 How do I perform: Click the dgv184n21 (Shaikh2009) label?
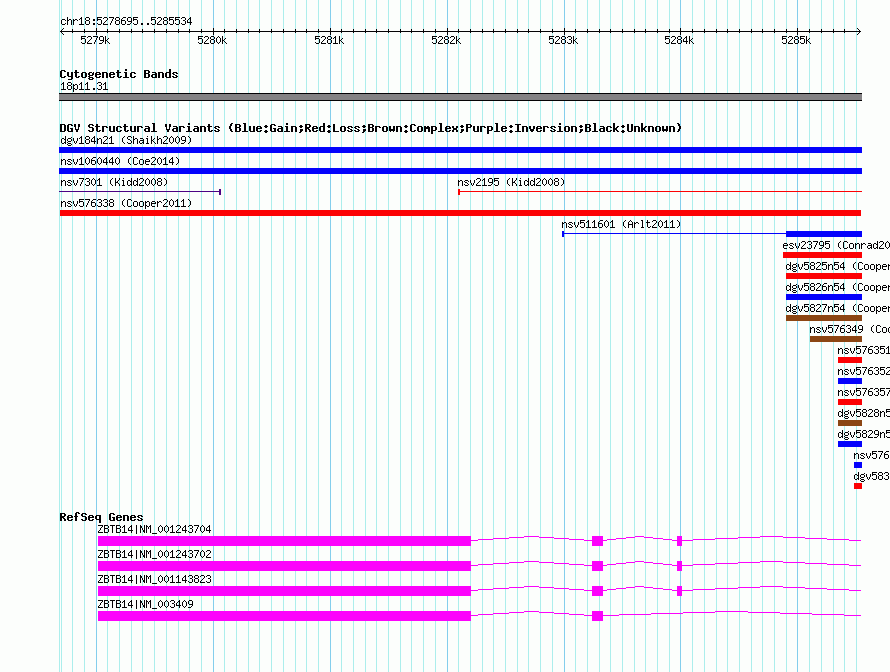tap(126, 140)
